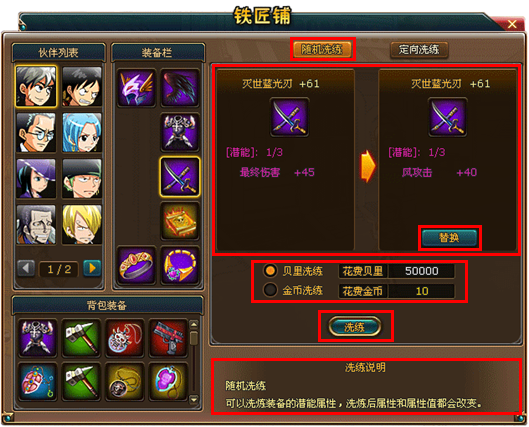
Task: Click the 替换 replace button
Action: [449, 237]
